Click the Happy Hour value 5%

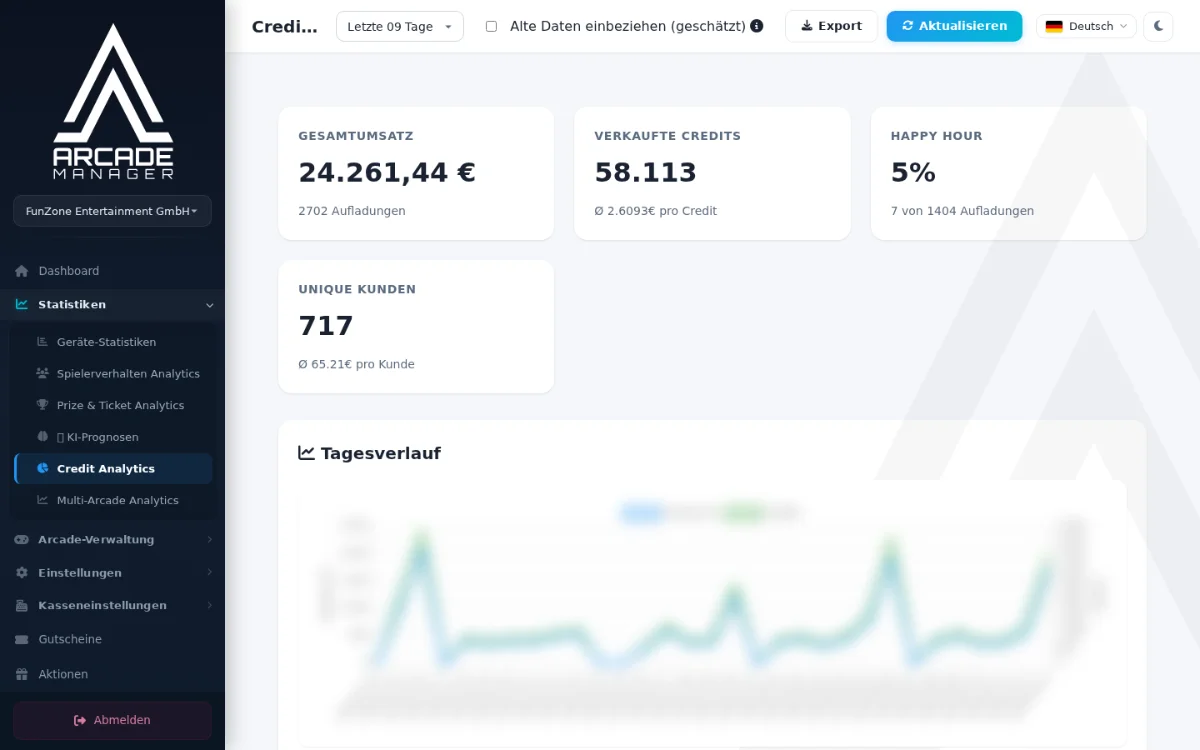pos(913,173)
